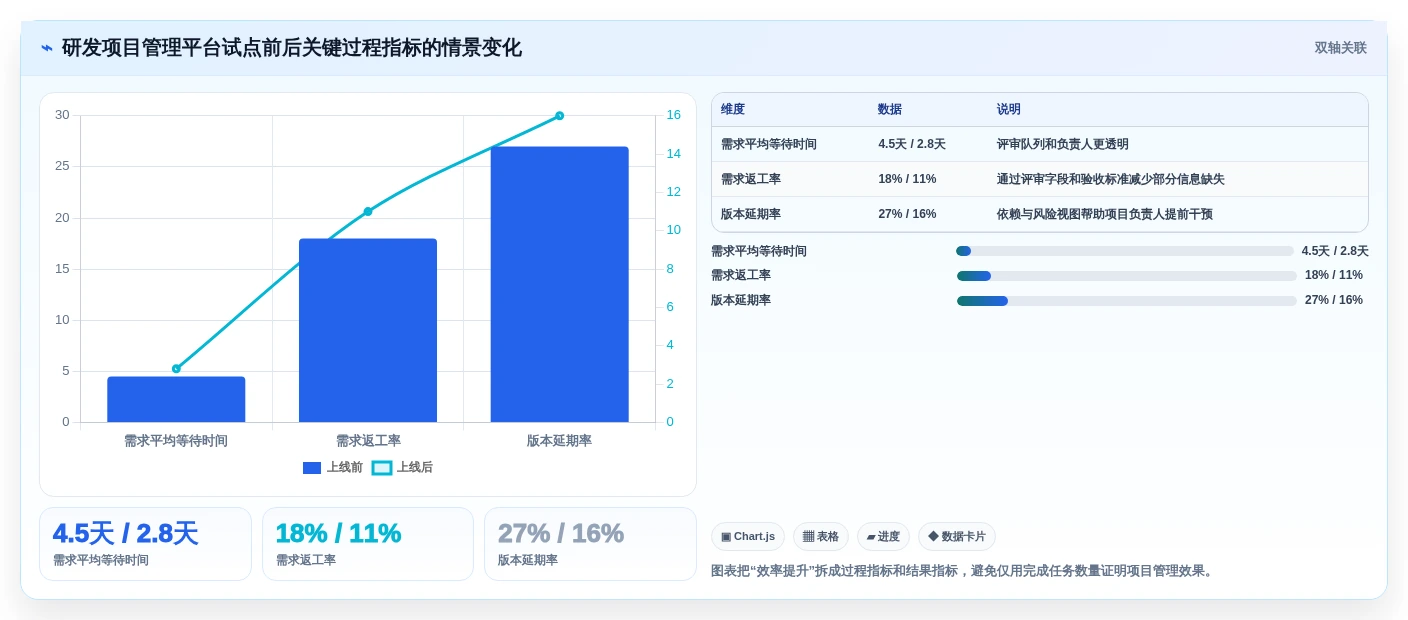1408x620 pixels.
Task: Click the 需求返工率 progress bar
Action: (x=1127, y=276)
